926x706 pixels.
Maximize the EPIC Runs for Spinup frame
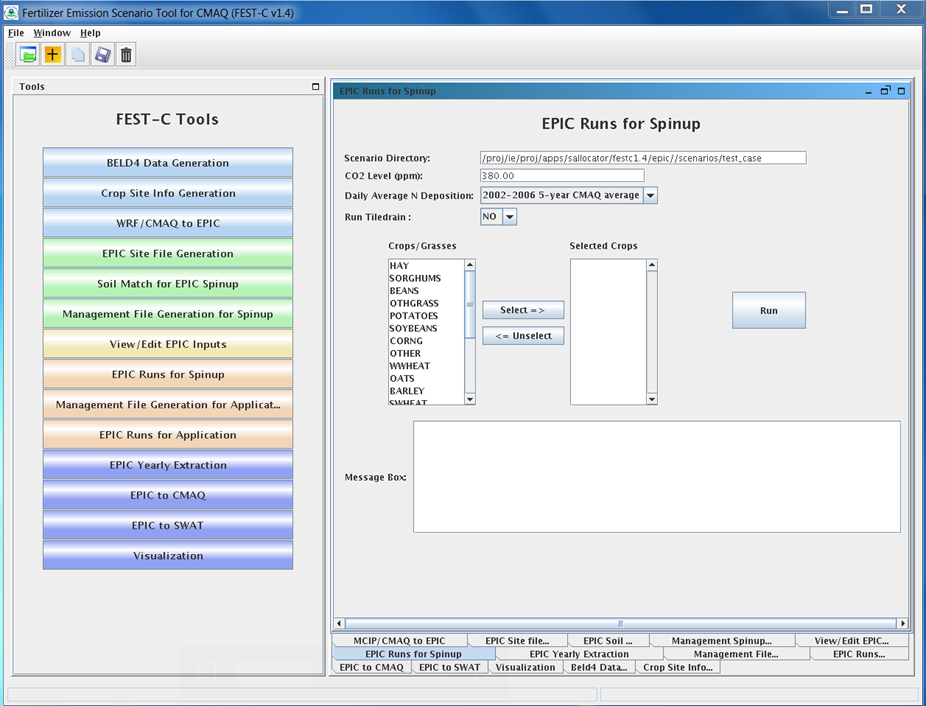[901, 90]
